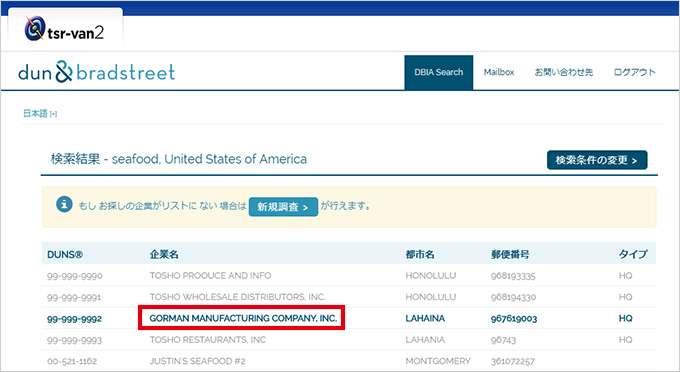Screen dimensions: 680x372
Task: Expand the 日本語 language selector
Action: click(x=40, y=114)
